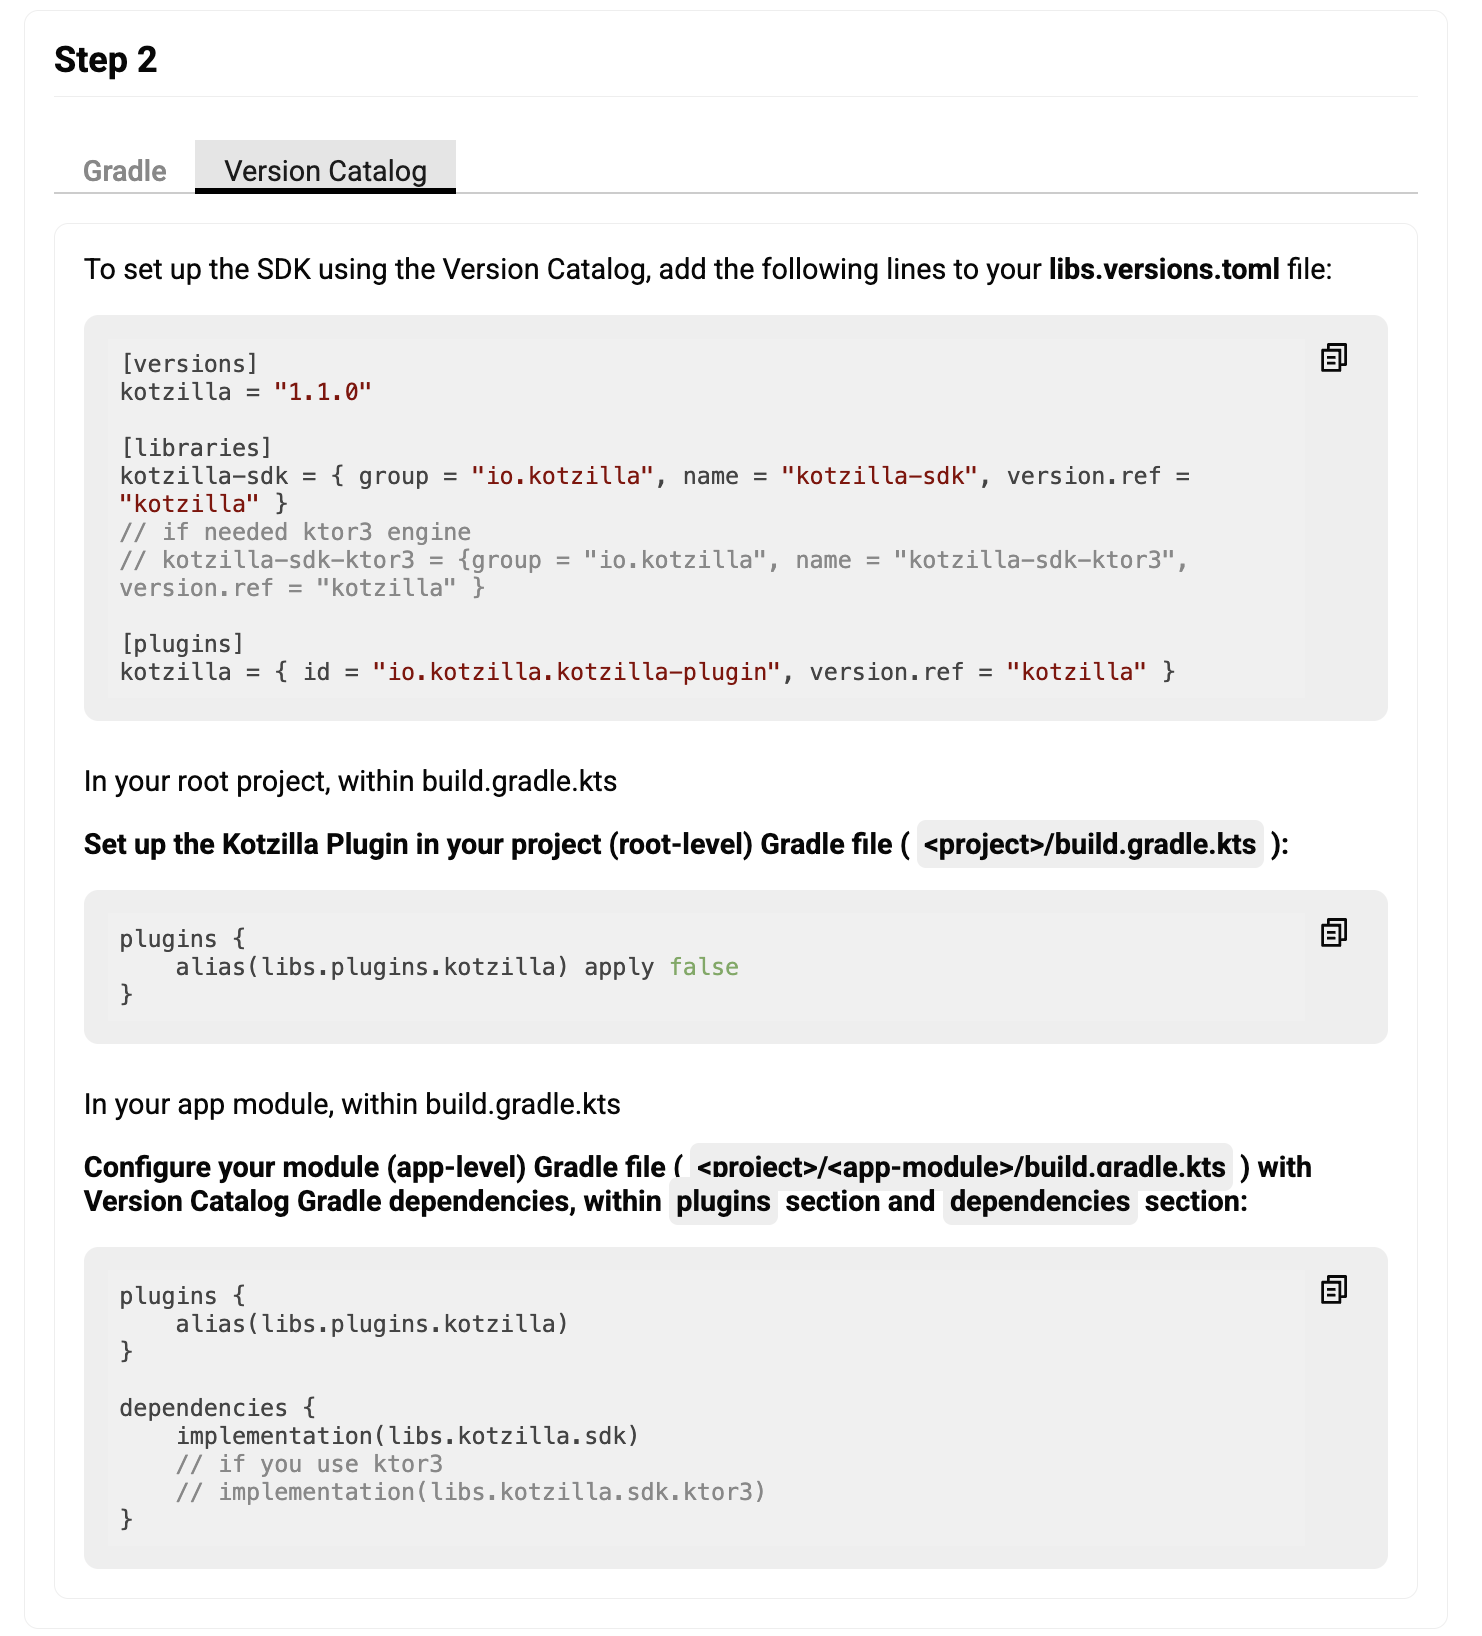Click the [versions] header line in the code

click(189, 364)
